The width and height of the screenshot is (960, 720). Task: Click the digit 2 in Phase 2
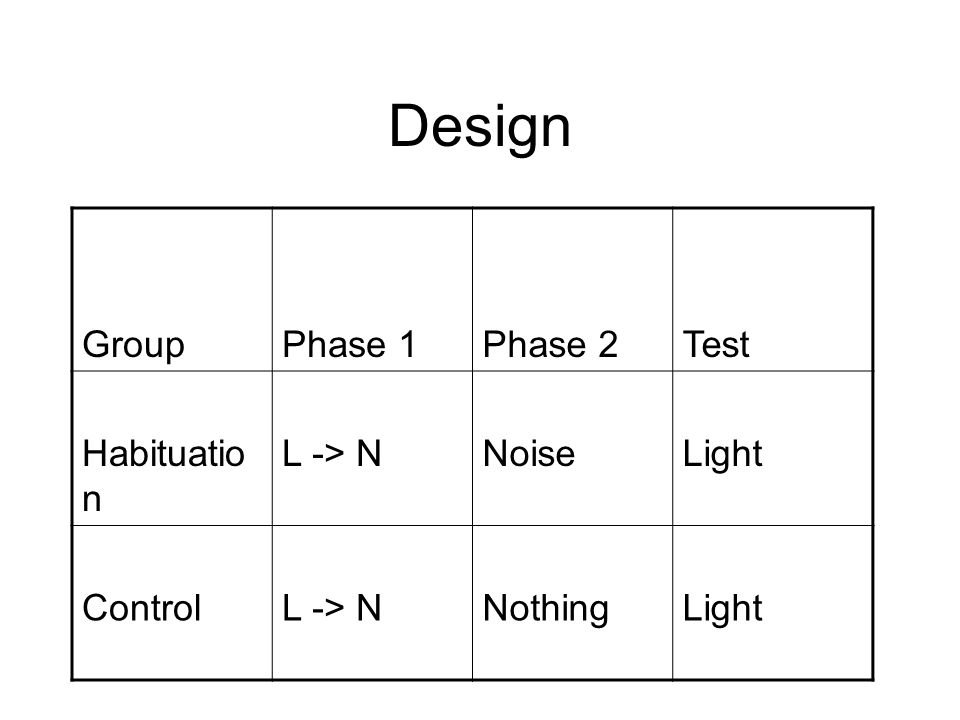607,344
